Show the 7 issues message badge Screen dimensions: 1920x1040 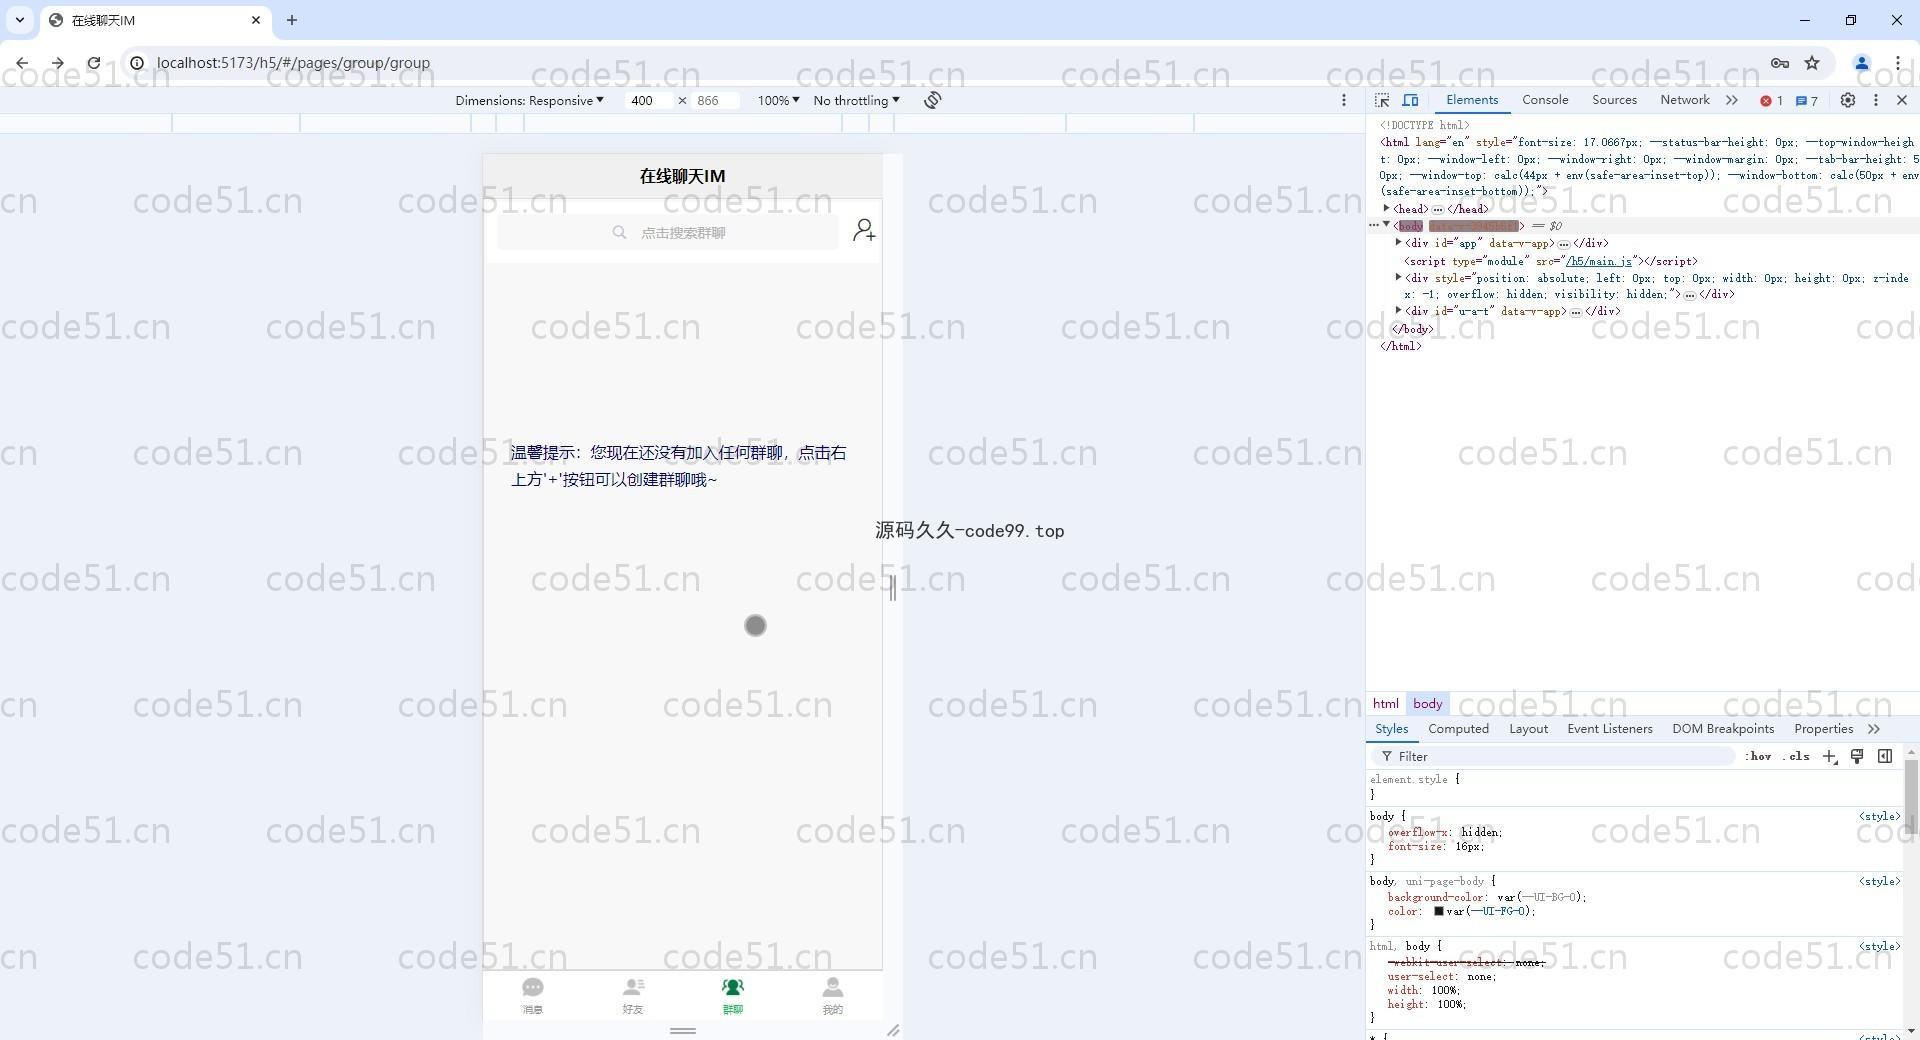pyautogui.click(x=1807, y=100)
